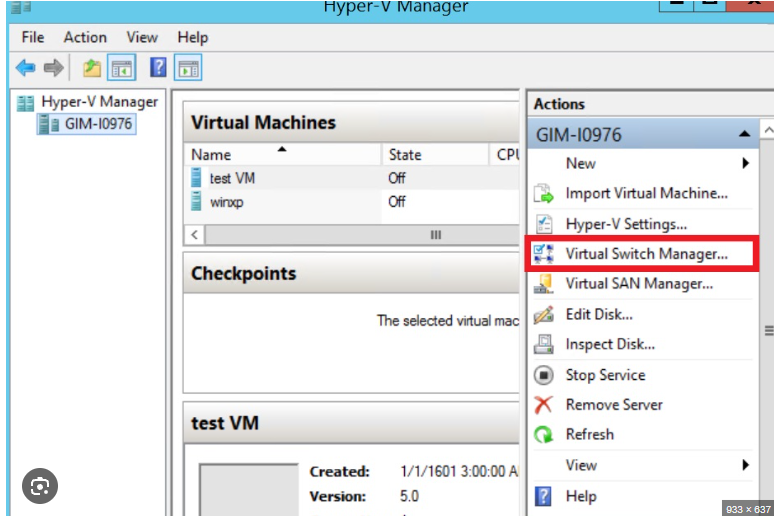Screen dimensions: 774x516
Task: Click the left scroll arrow under VM list
Action: 194,235
